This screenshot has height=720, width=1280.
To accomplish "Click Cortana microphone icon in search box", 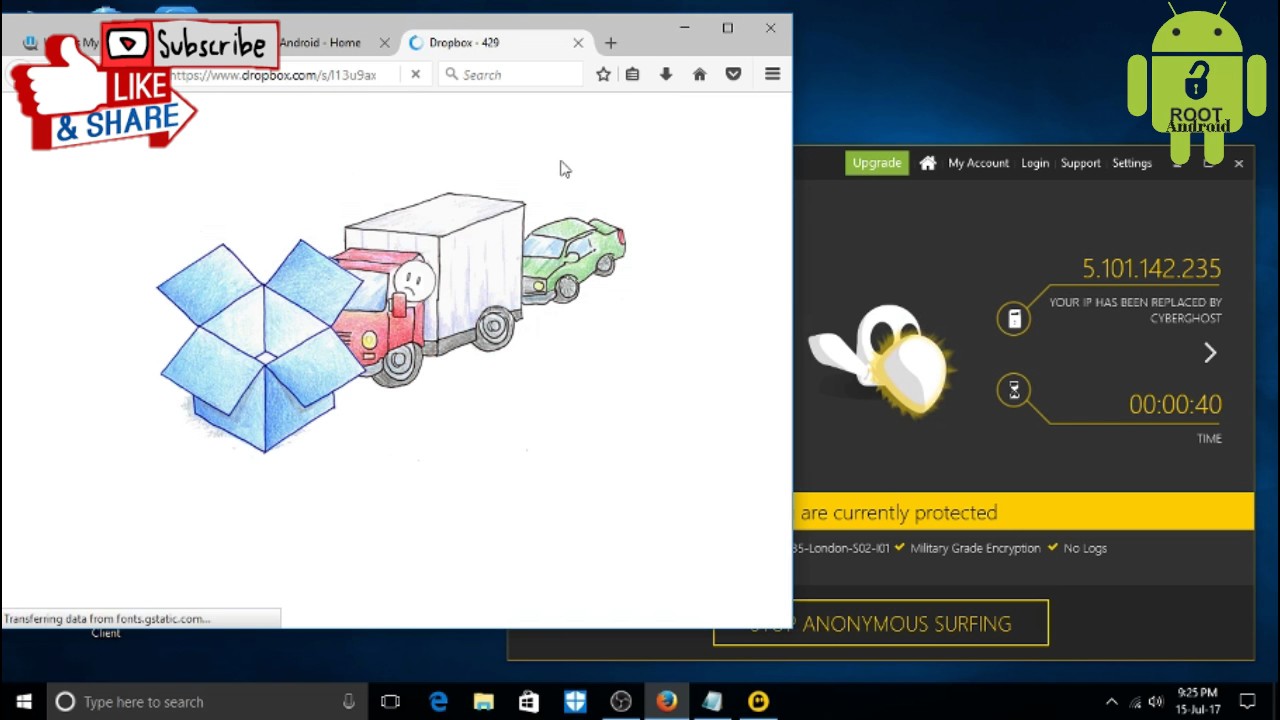I will (349, 701).
